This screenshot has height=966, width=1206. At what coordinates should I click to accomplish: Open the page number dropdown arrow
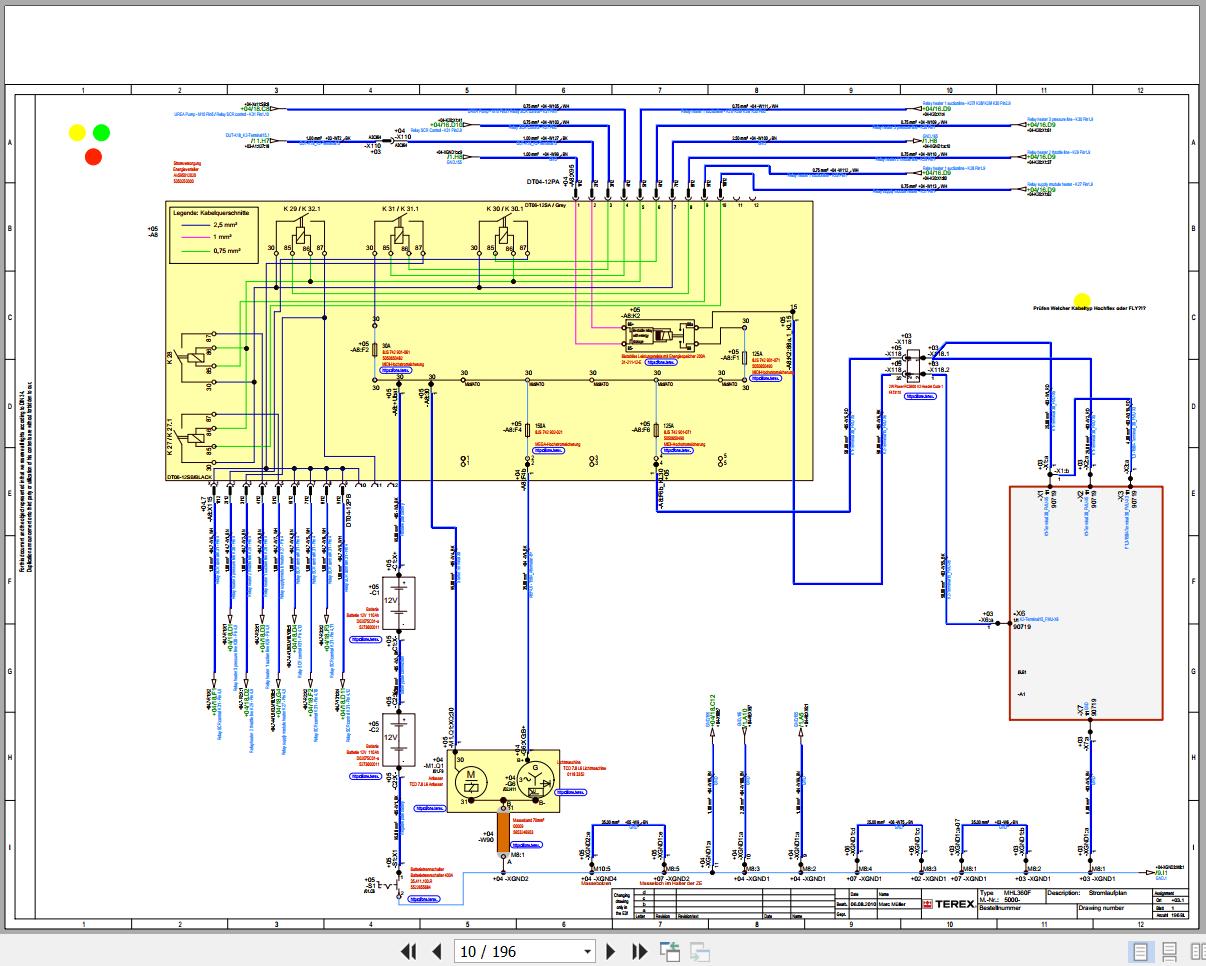[587, 951]
